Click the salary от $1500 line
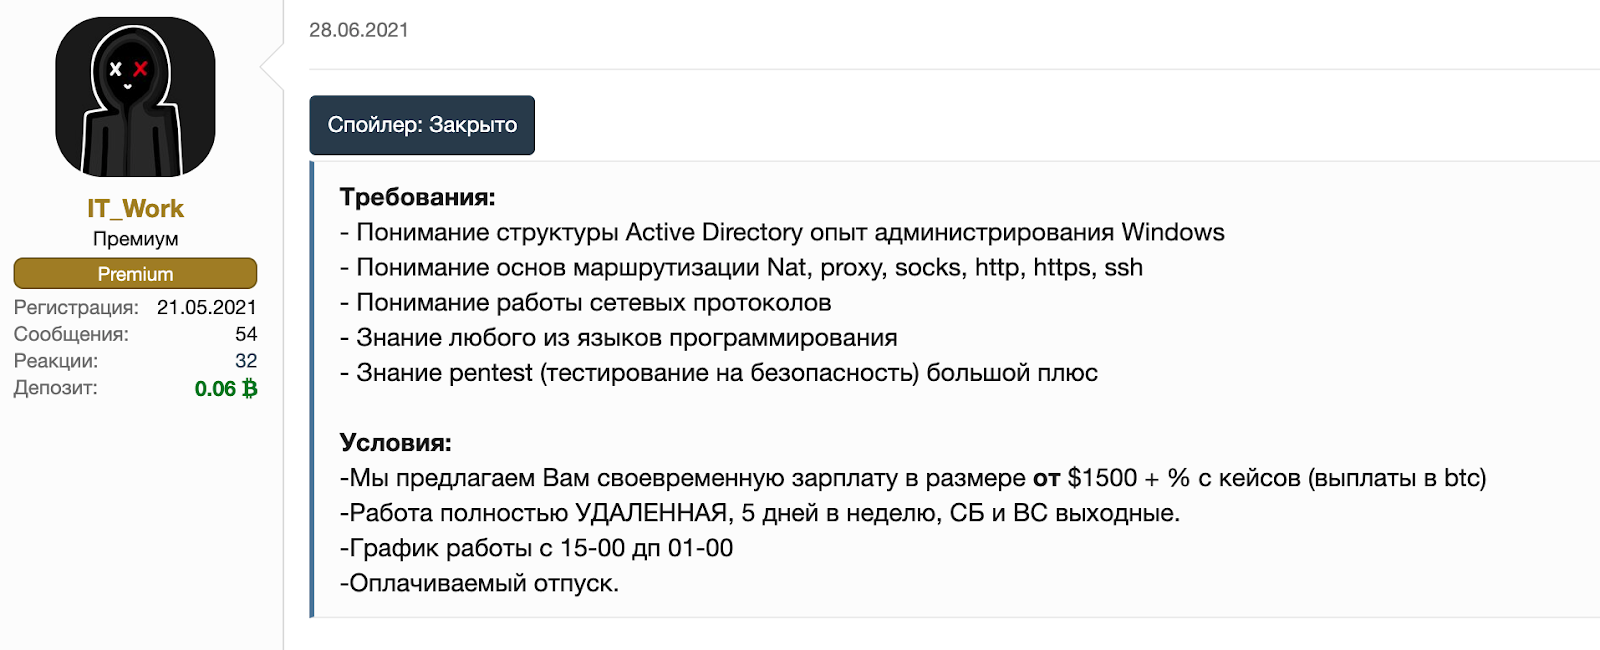The width and height of the screenshot is (1600, 650). [913, 478]
